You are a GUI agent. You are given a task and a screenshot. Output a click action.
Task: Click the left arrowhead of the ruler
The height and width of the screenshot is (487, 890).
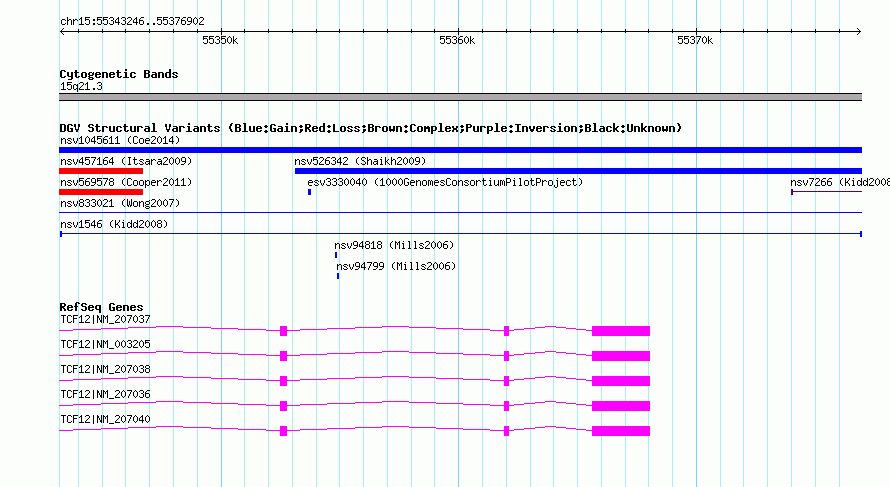click(x=62, y=31)
